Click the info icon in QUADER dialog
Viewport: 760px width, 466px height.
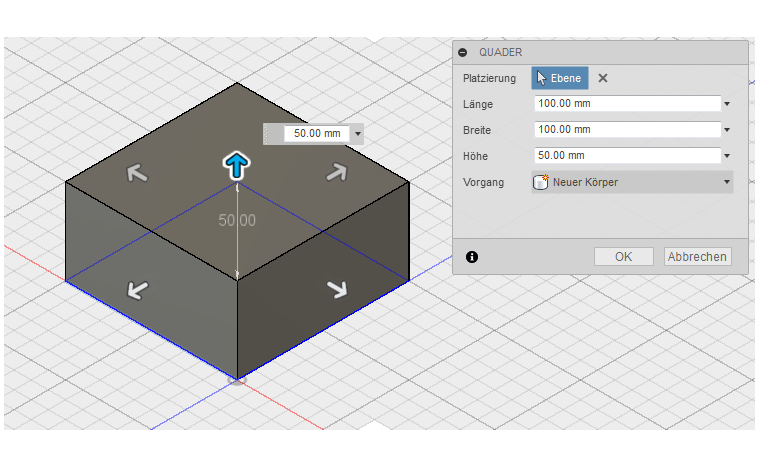coord(472,257)
